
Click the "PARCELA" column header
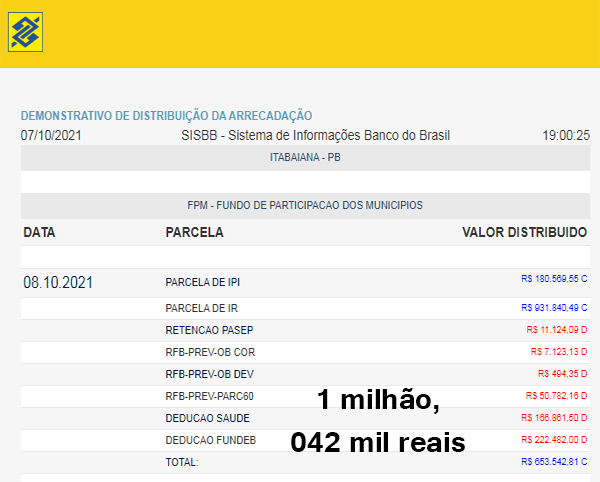[x=194, y=232]
